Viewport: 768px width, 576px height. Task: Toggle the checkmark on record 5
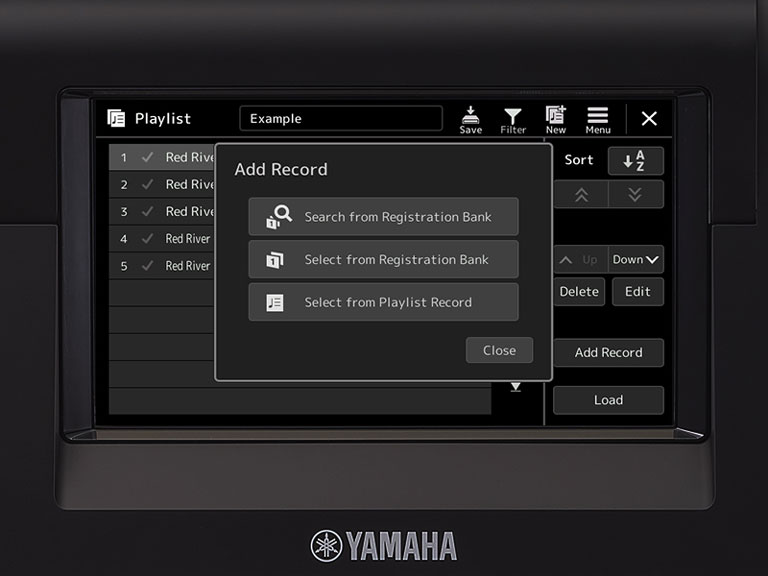tap(147, 266)
